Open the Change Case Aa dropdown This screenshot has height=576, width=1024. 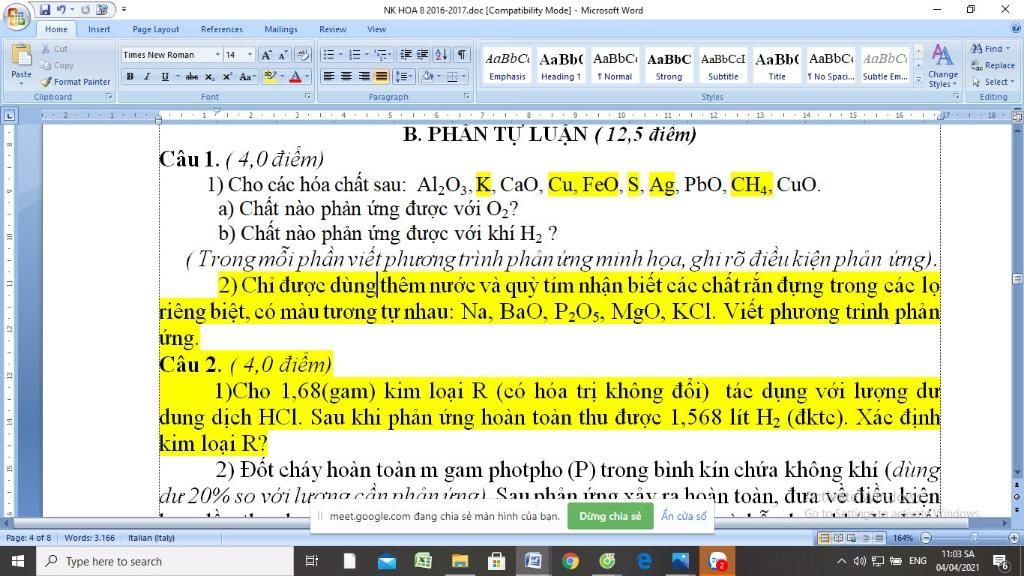pyautogui.click(x=246, y=76)
